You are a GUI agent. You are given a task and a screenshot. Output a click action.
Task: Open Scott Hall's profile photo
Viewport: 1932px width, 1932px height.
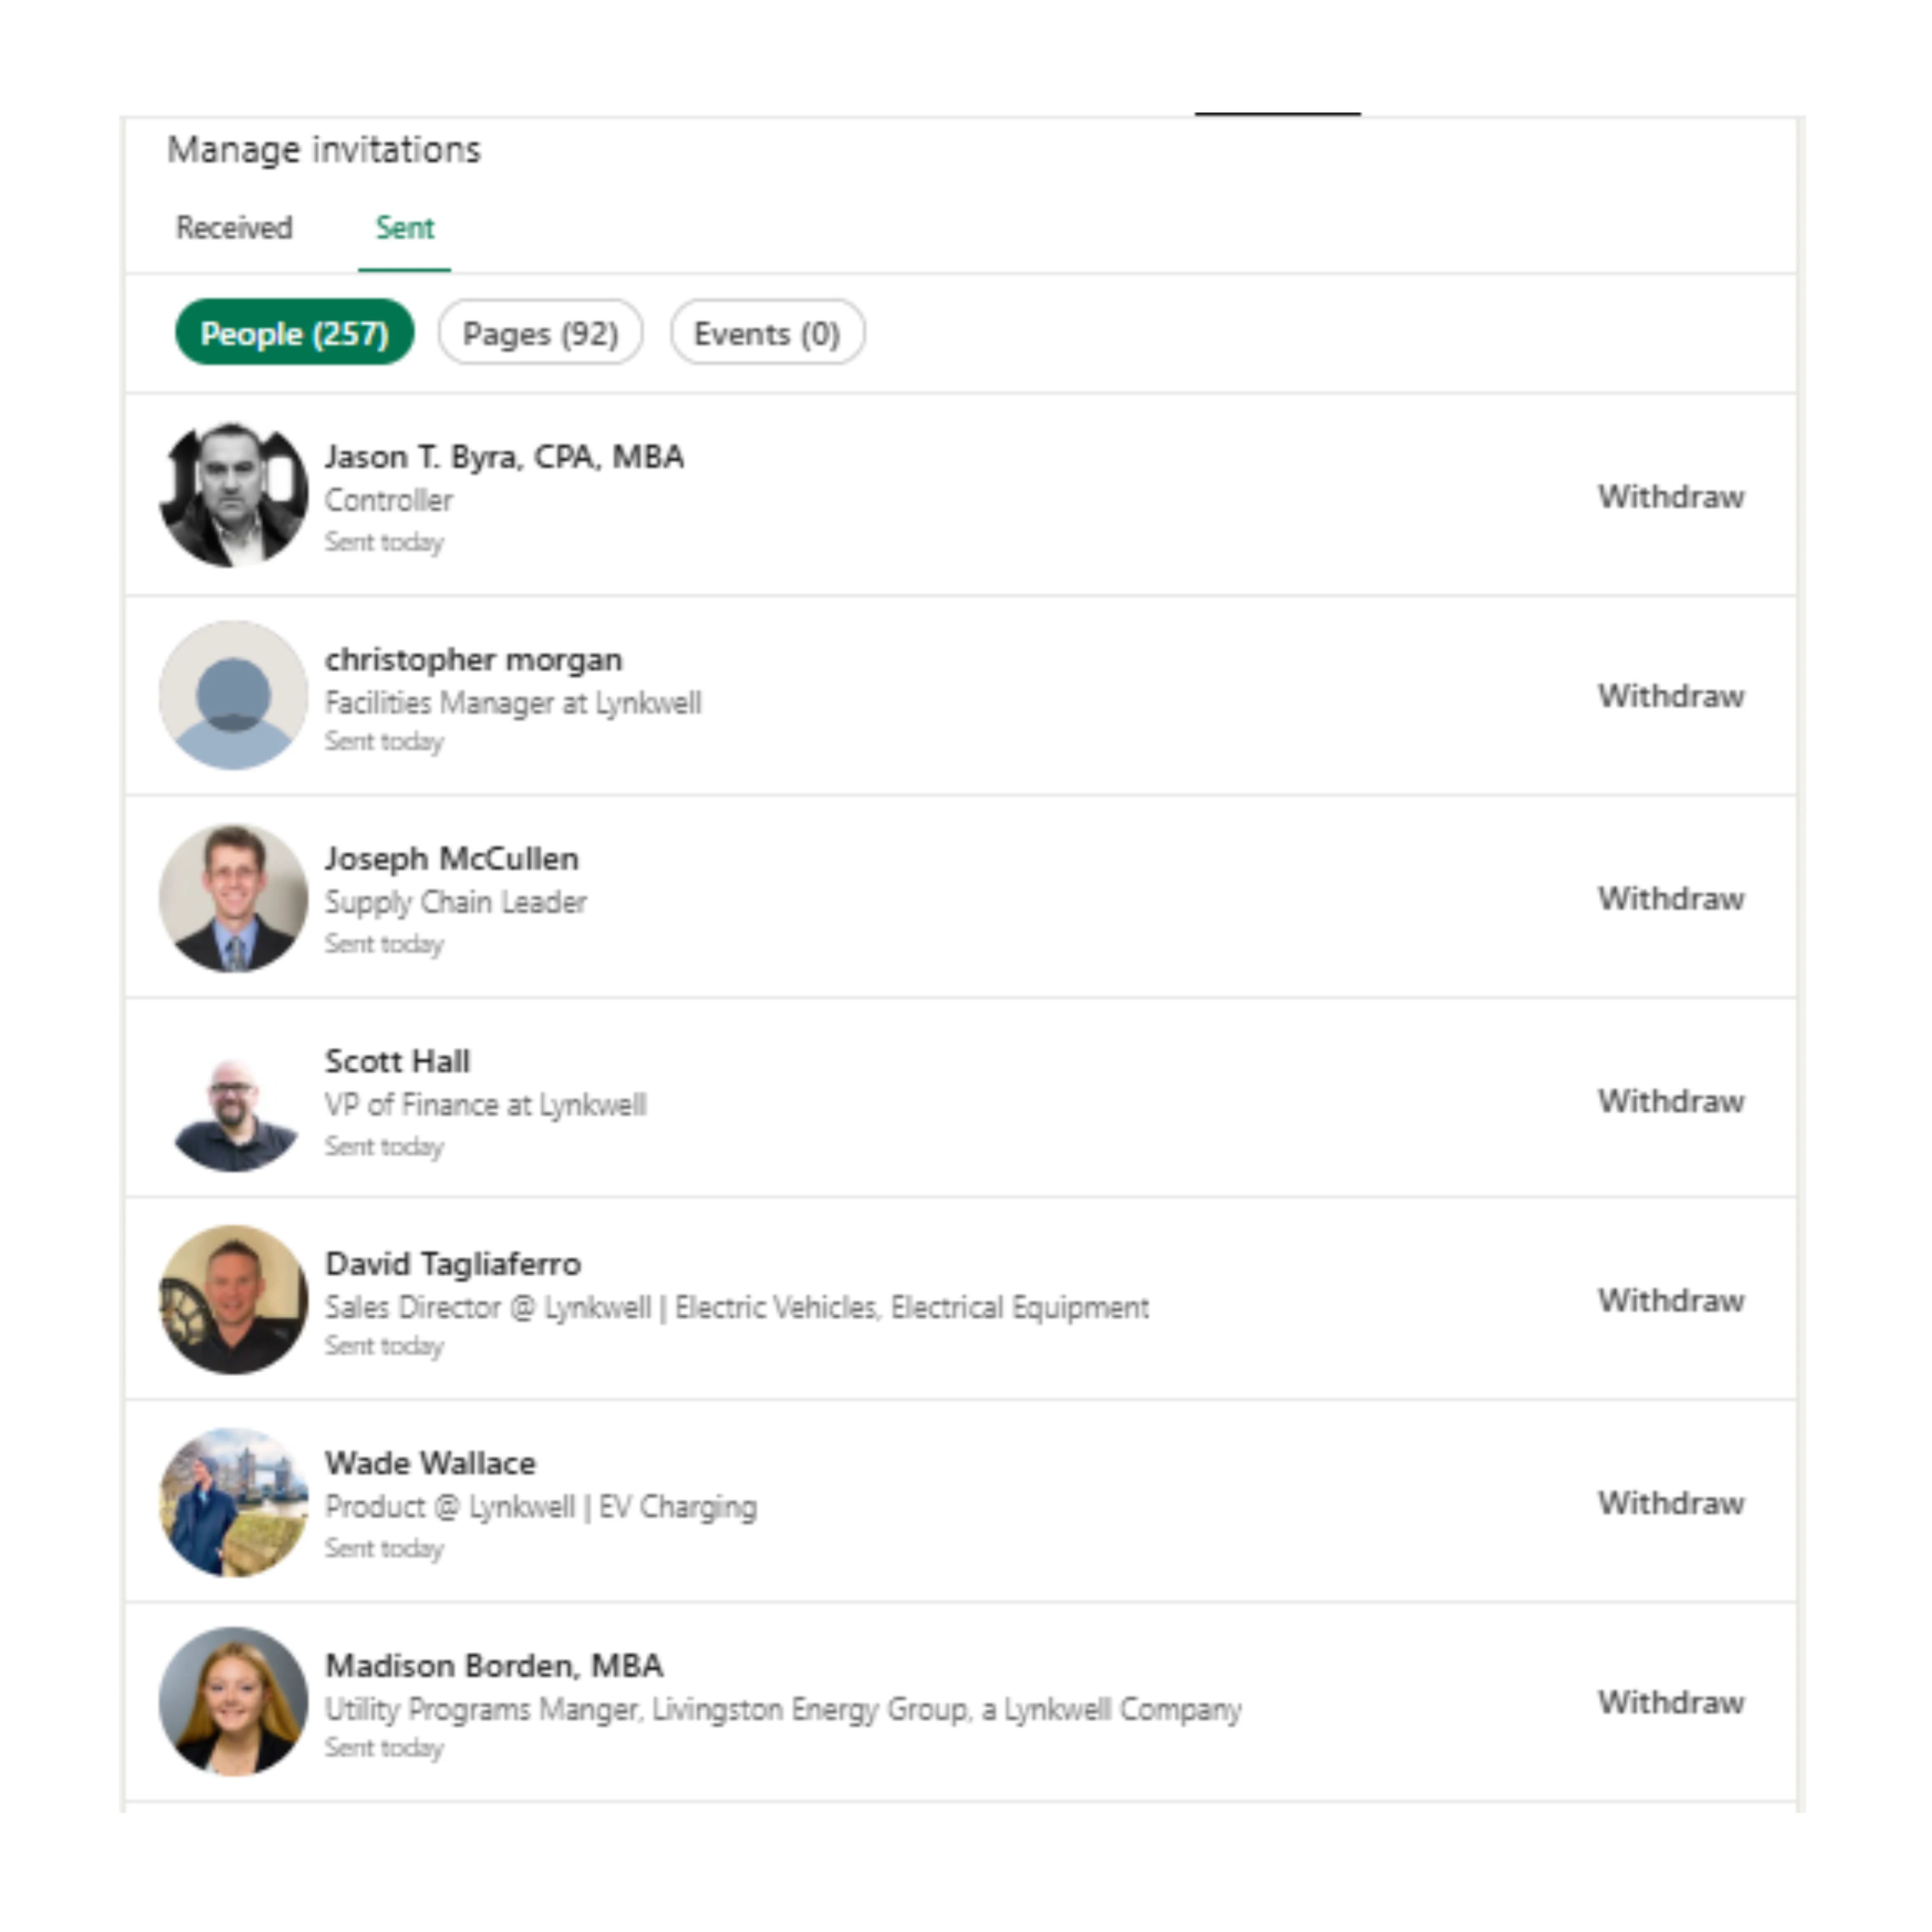[233, 1100]
